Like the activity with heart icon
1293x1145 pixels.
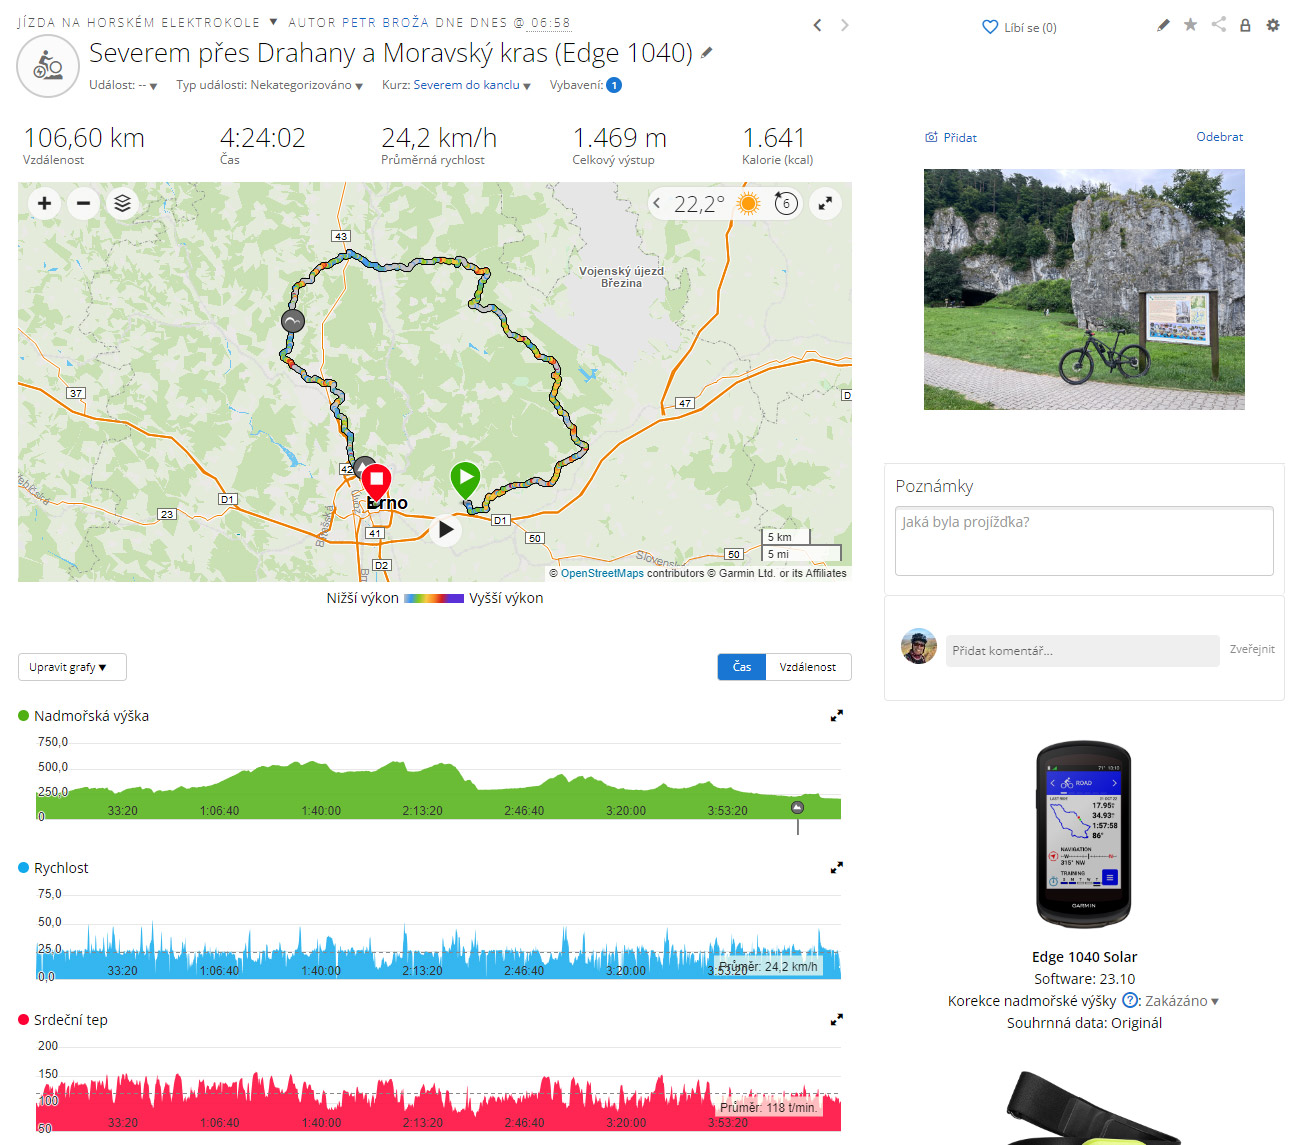coord(990,28)
